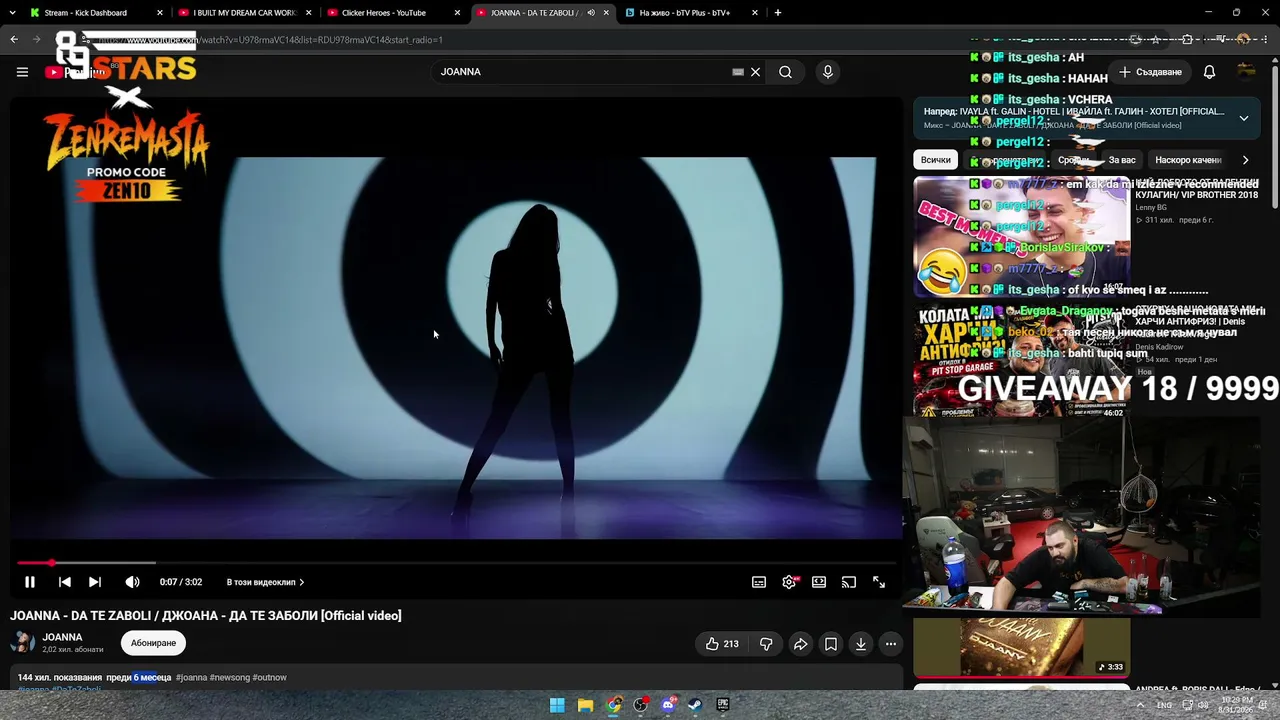Mute audio on the JOANNA tab

(591, 13)
